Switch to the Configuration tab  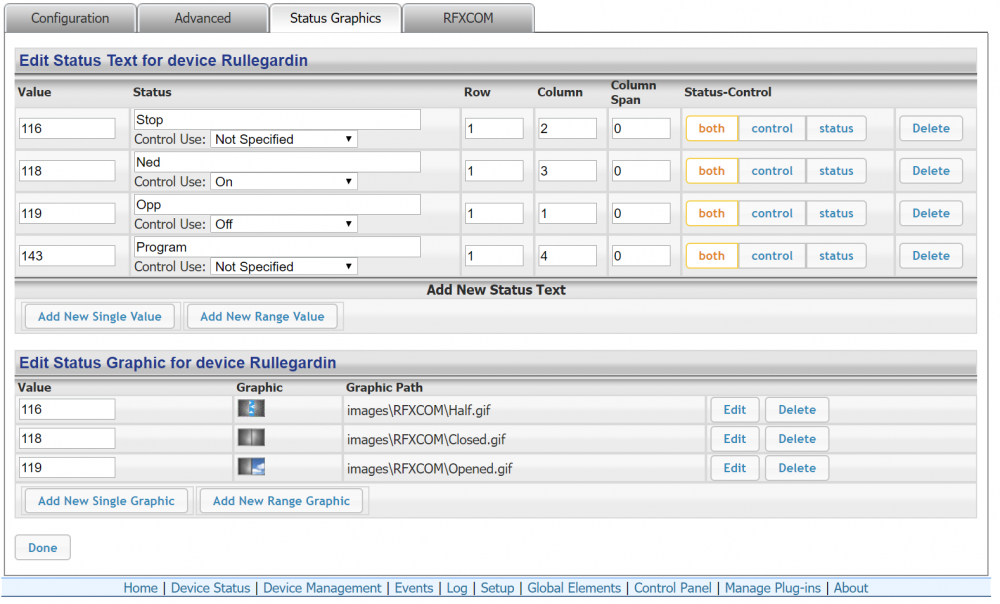(x=70, y=18)
